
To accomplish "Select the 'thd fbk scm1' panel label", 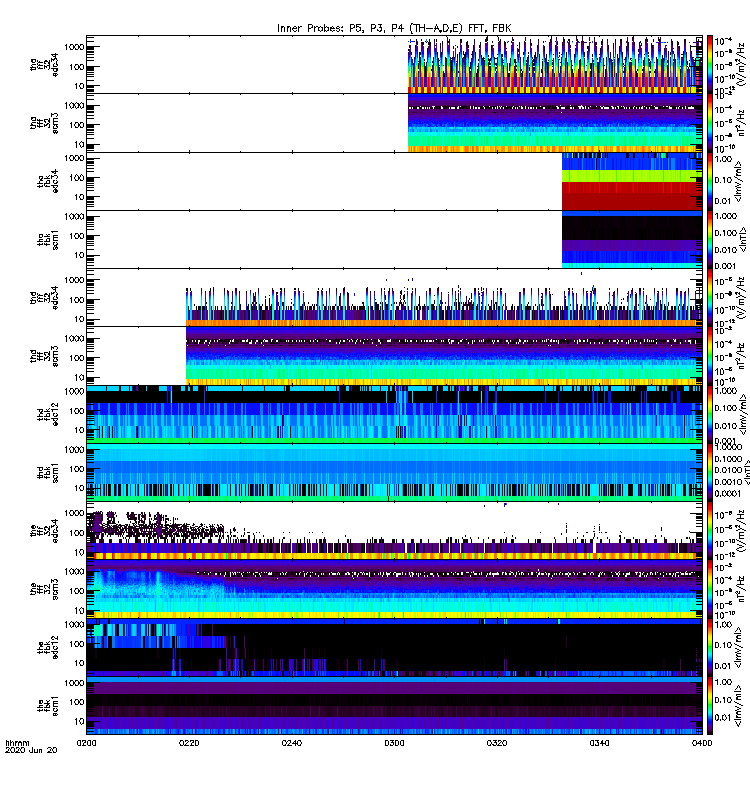I will [x=48, y=472].
